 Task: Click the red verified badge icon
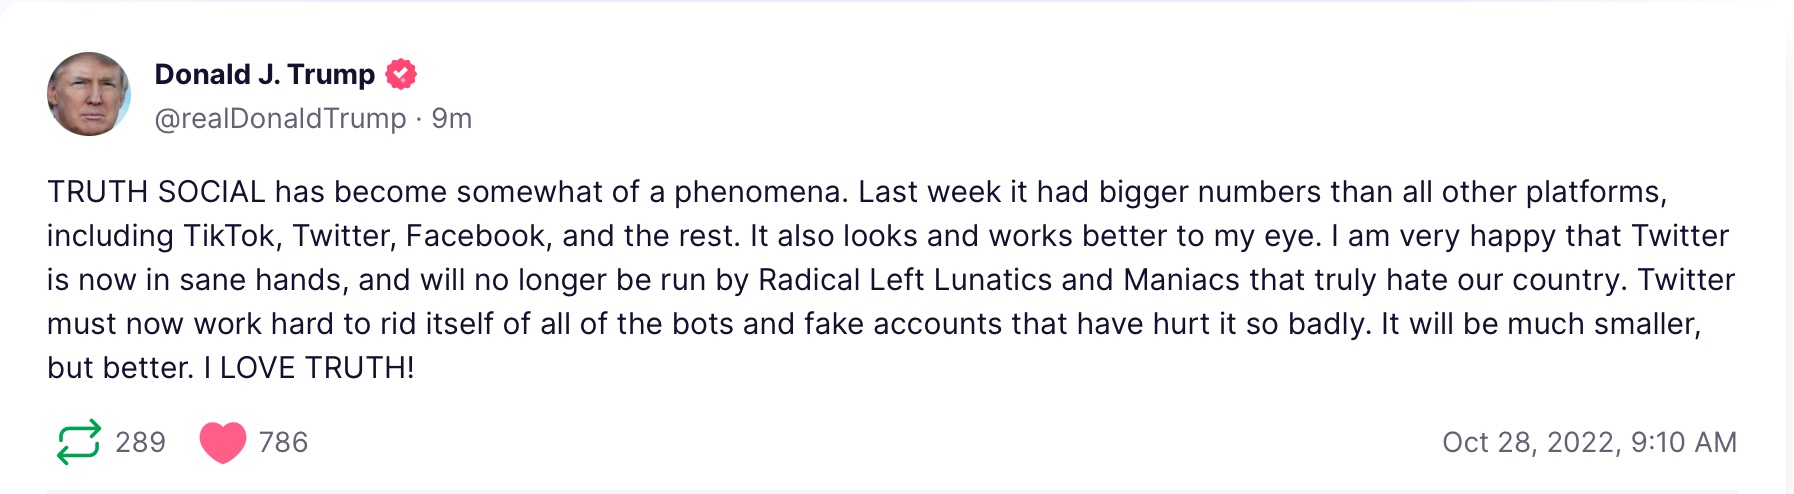coord(401,74)
